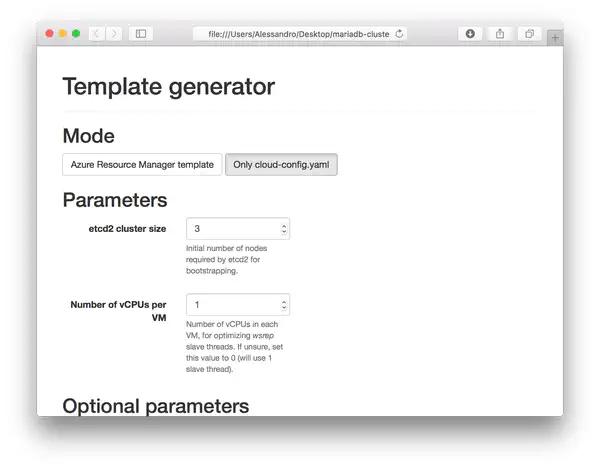Open the Safari downloads list
This screenshot has height=469, width=600.
(x=470, y=33)
